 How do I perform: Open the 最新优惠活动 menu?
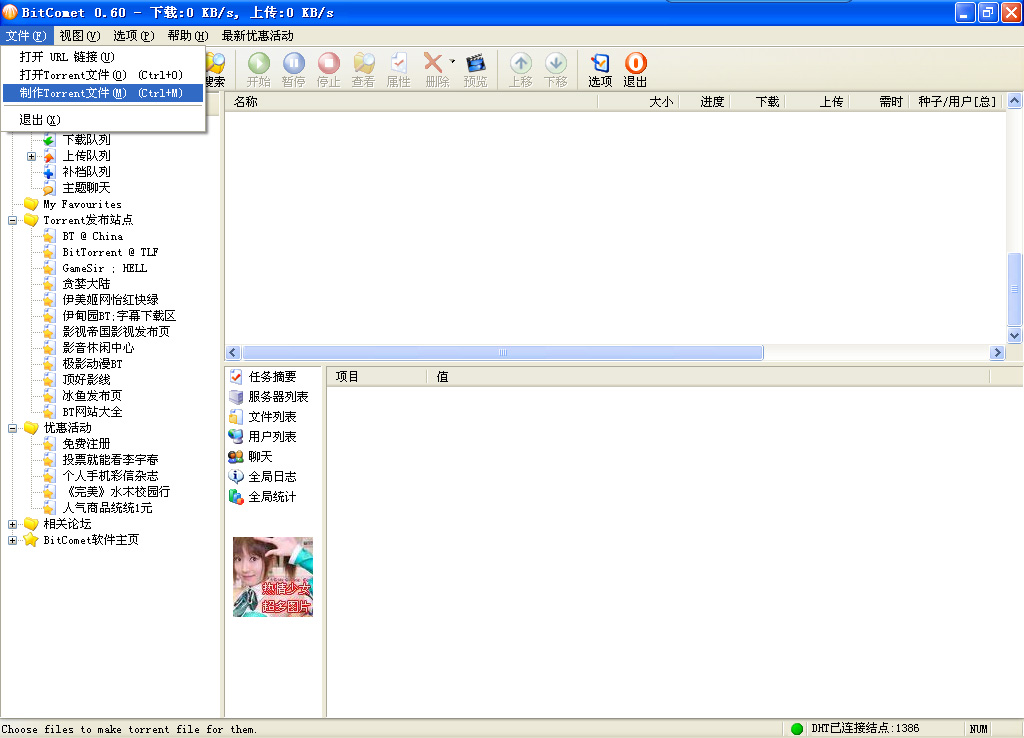(257, 36)
